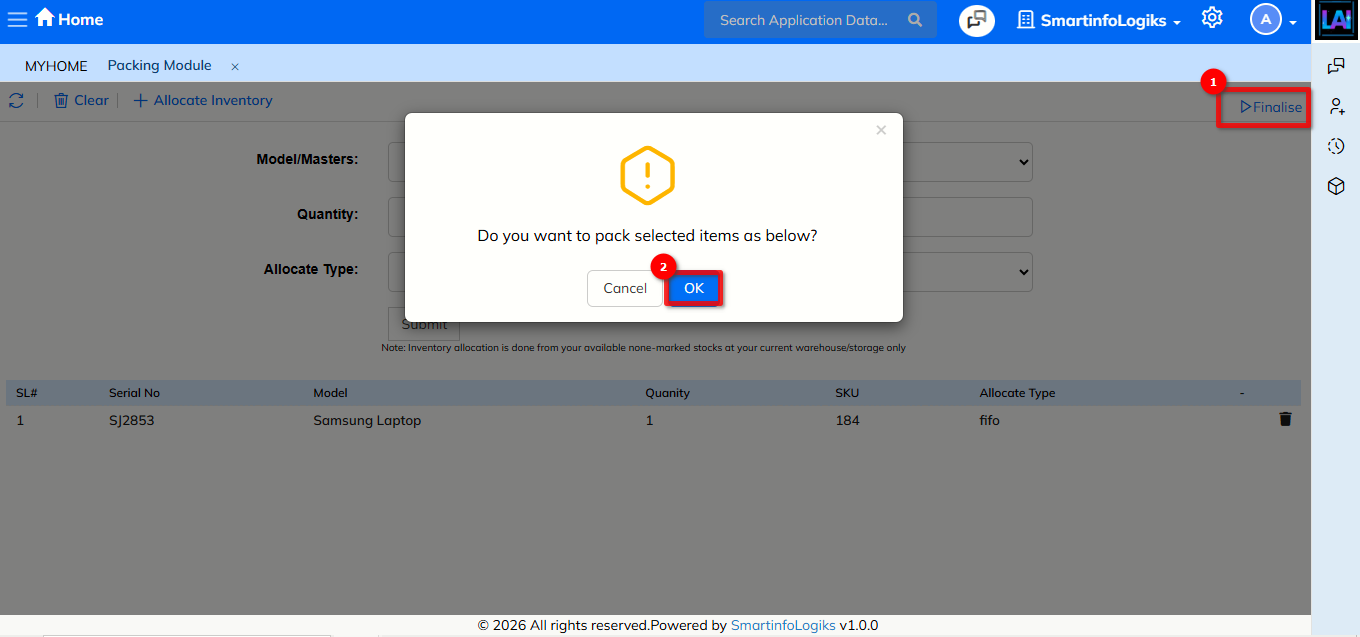Open the settings gear icon
Screen dimensions: 1360x637
(1212, 18)
